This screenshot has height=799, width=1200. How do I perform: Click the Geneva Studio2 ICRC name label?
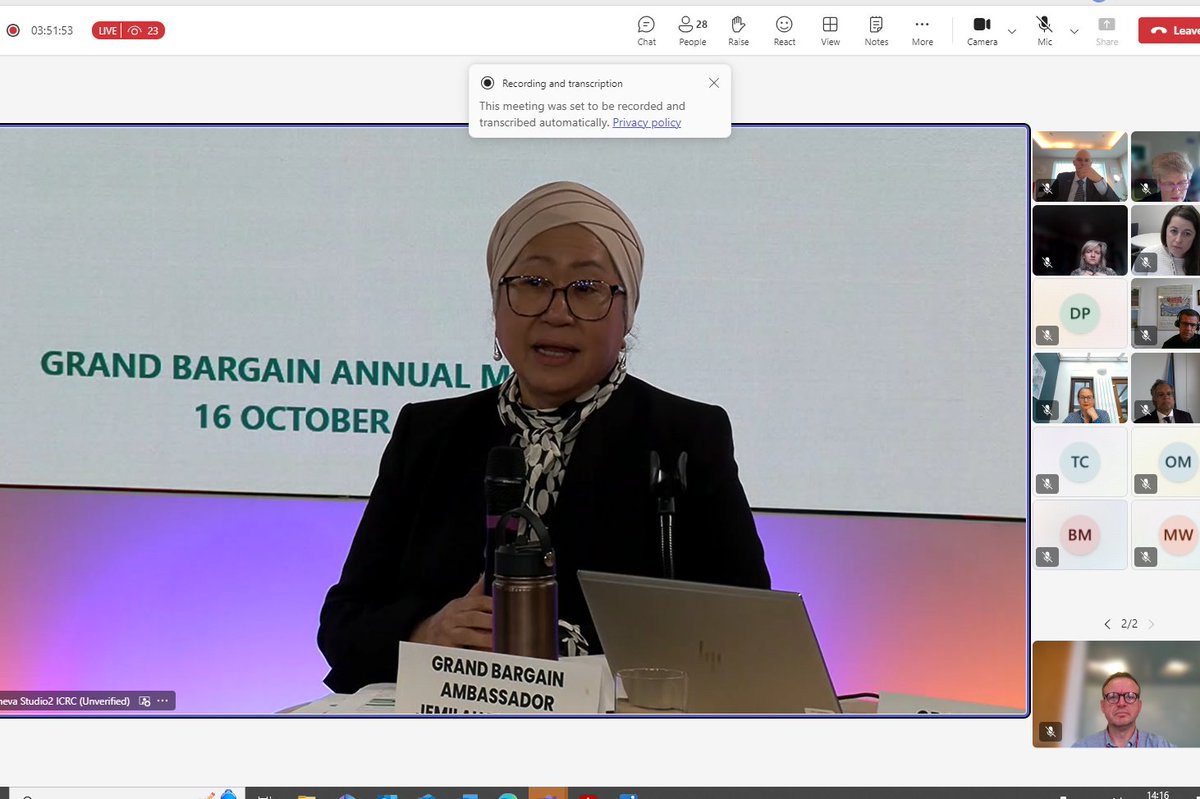point(65,701)
